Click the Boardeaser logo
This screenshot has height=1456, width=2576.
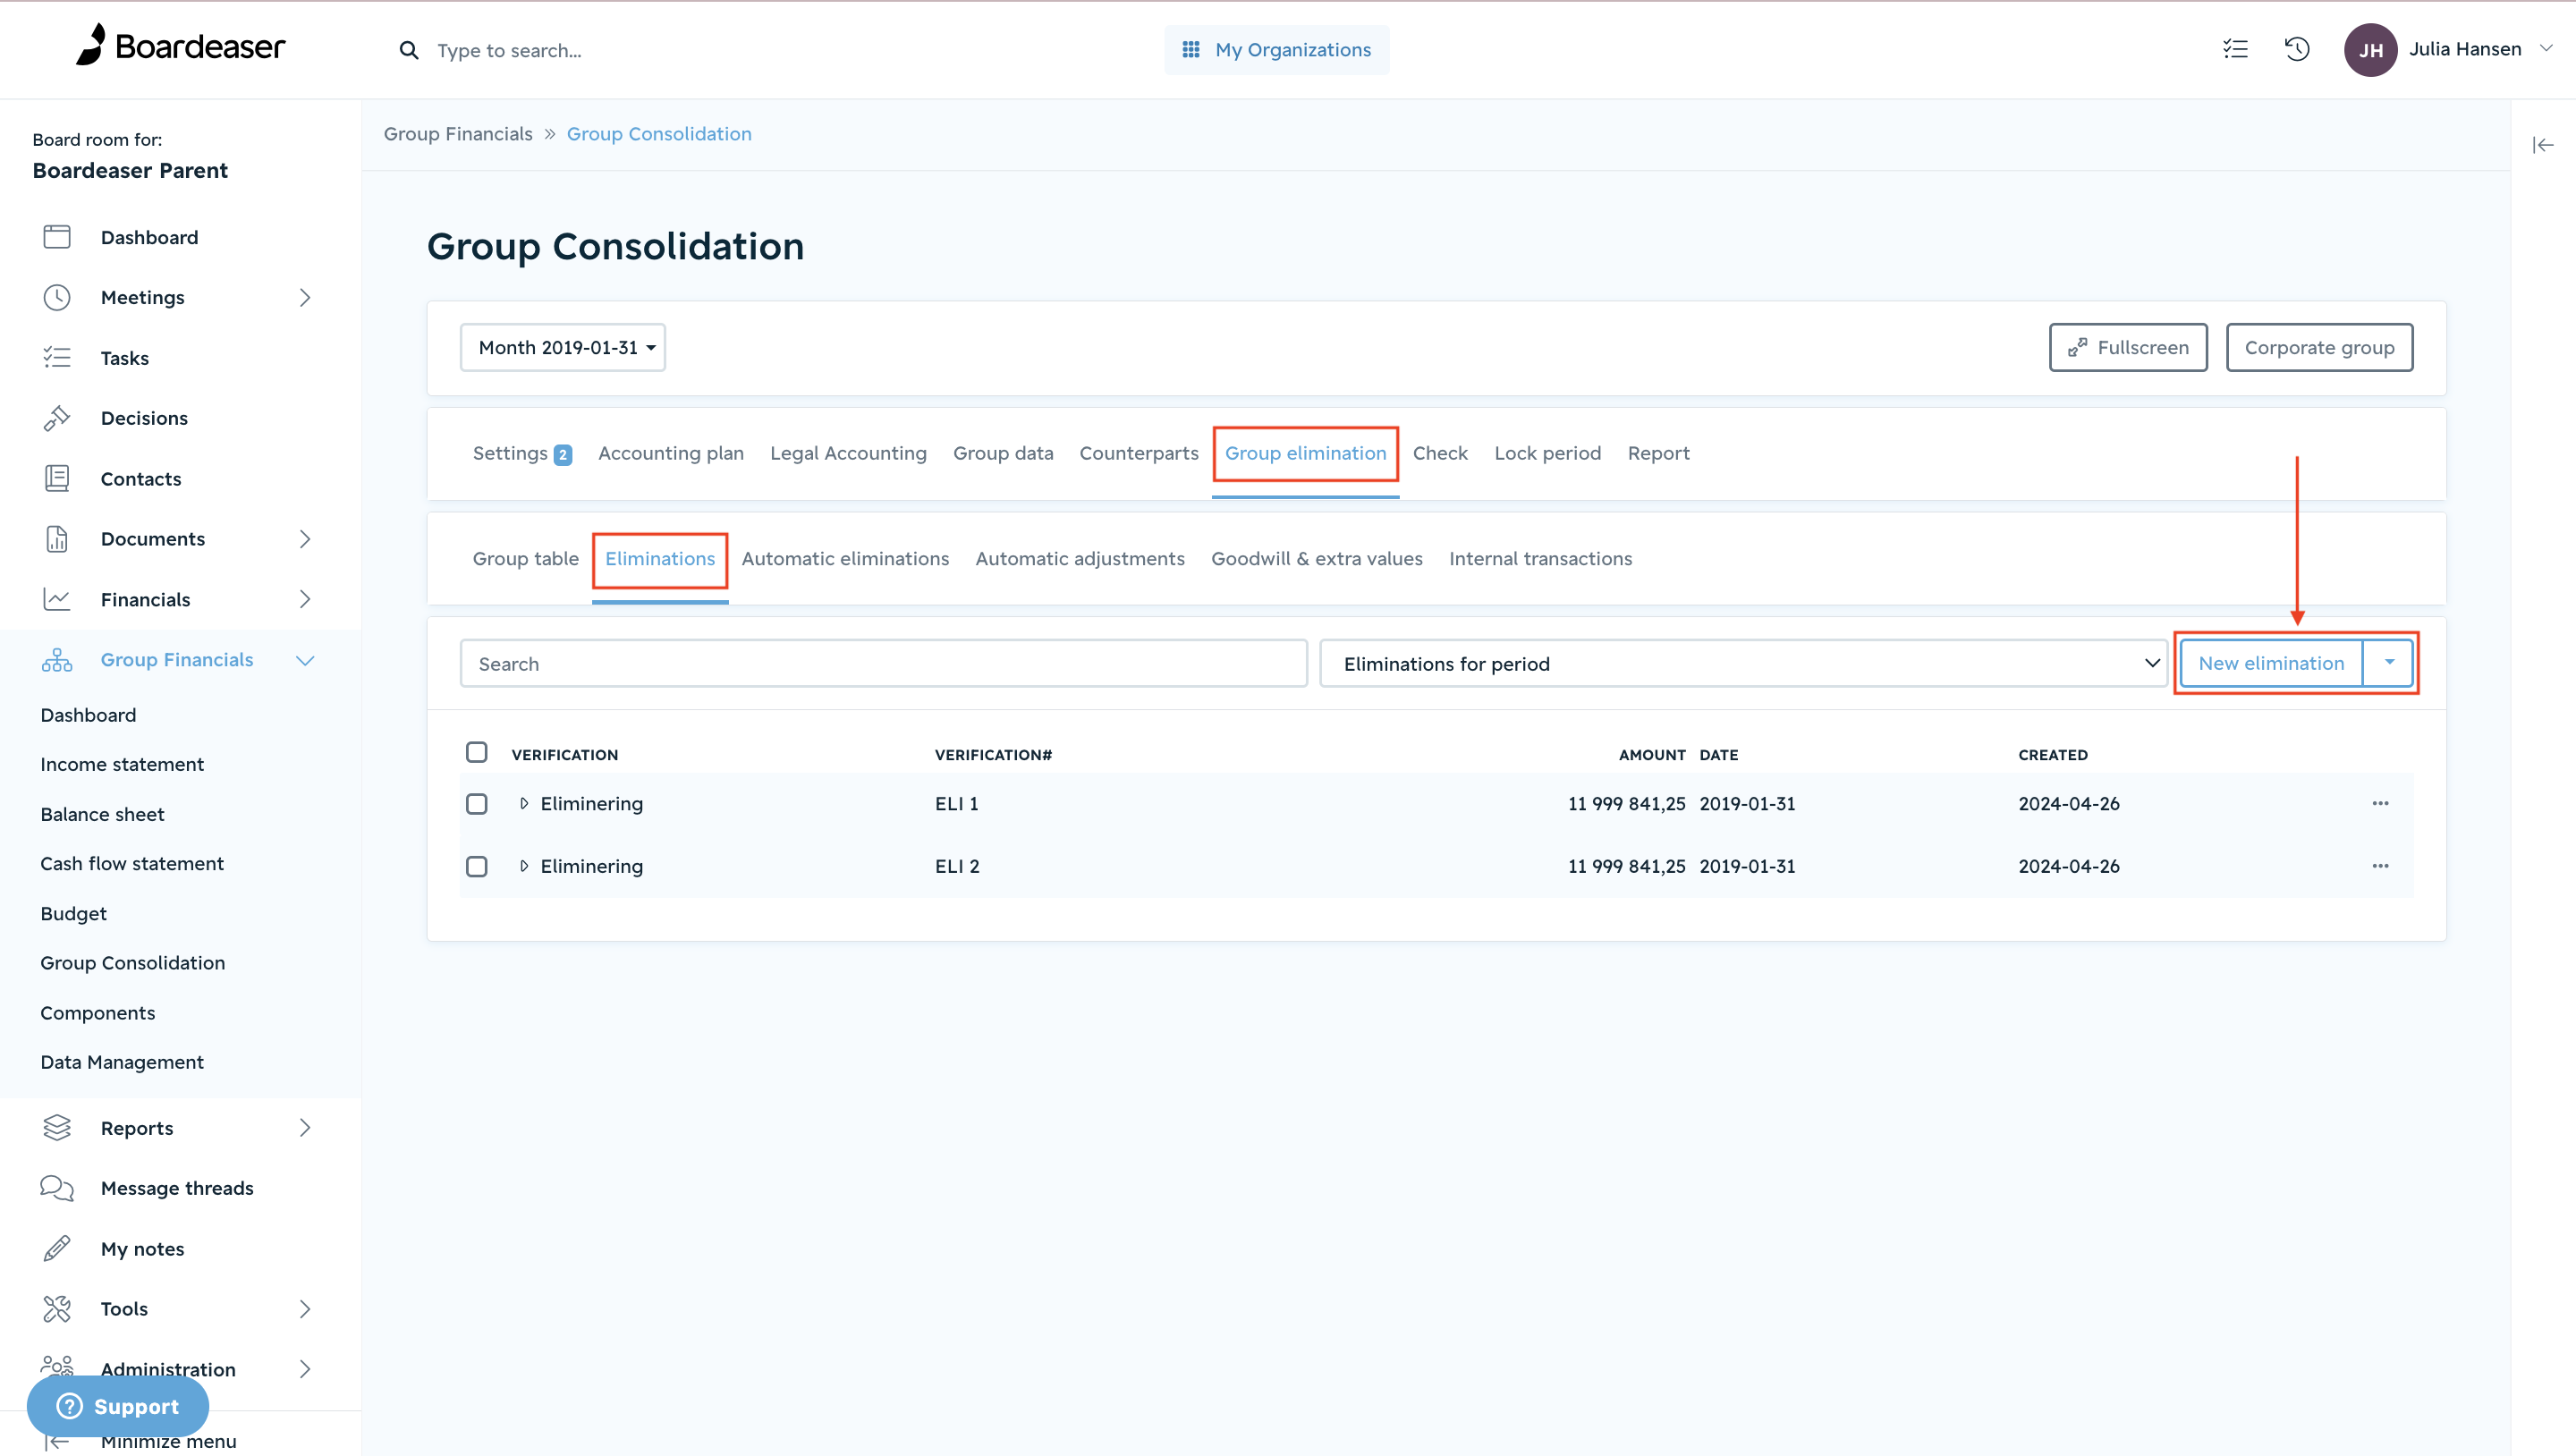click(181, 45)
